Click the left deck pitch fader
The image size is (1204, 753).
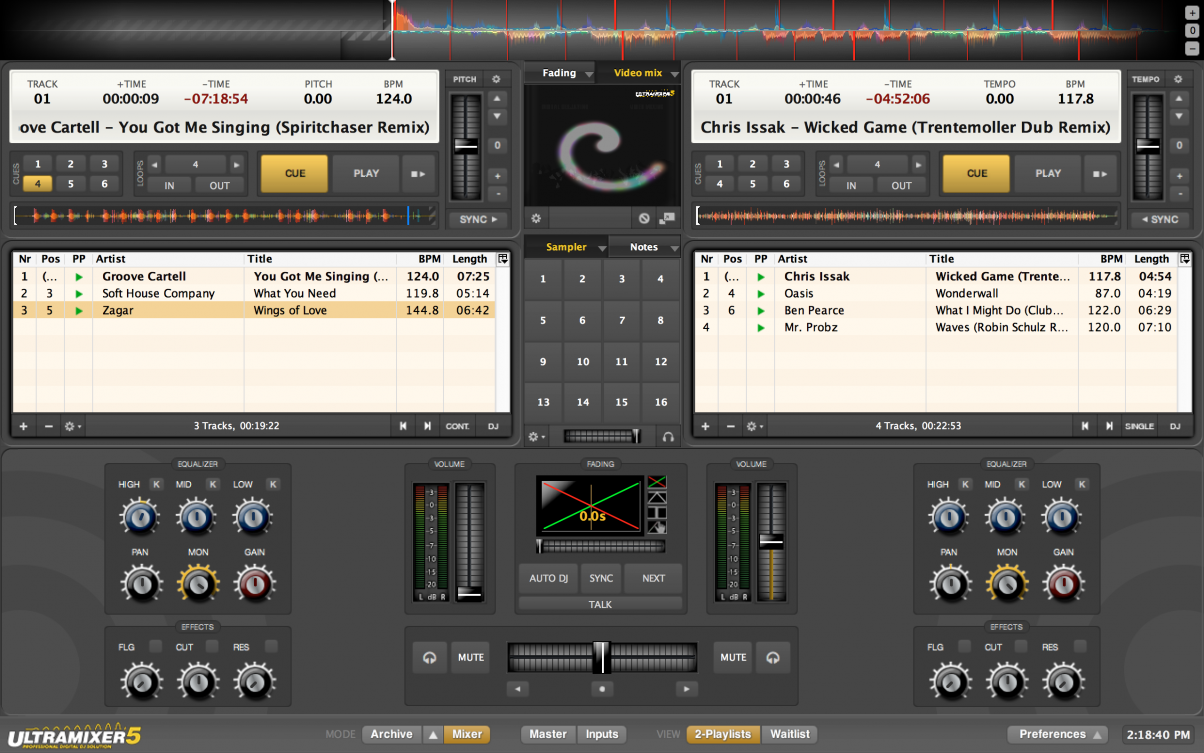(x=467, y=147)
